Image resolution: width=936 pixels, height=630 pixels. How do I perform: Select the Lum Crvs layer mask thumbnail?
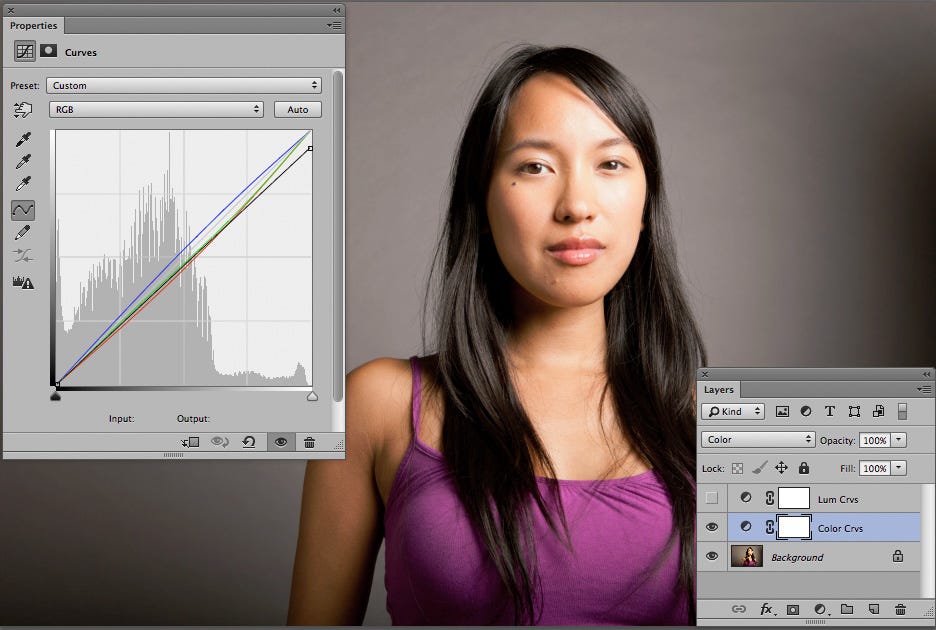[794, 498]
